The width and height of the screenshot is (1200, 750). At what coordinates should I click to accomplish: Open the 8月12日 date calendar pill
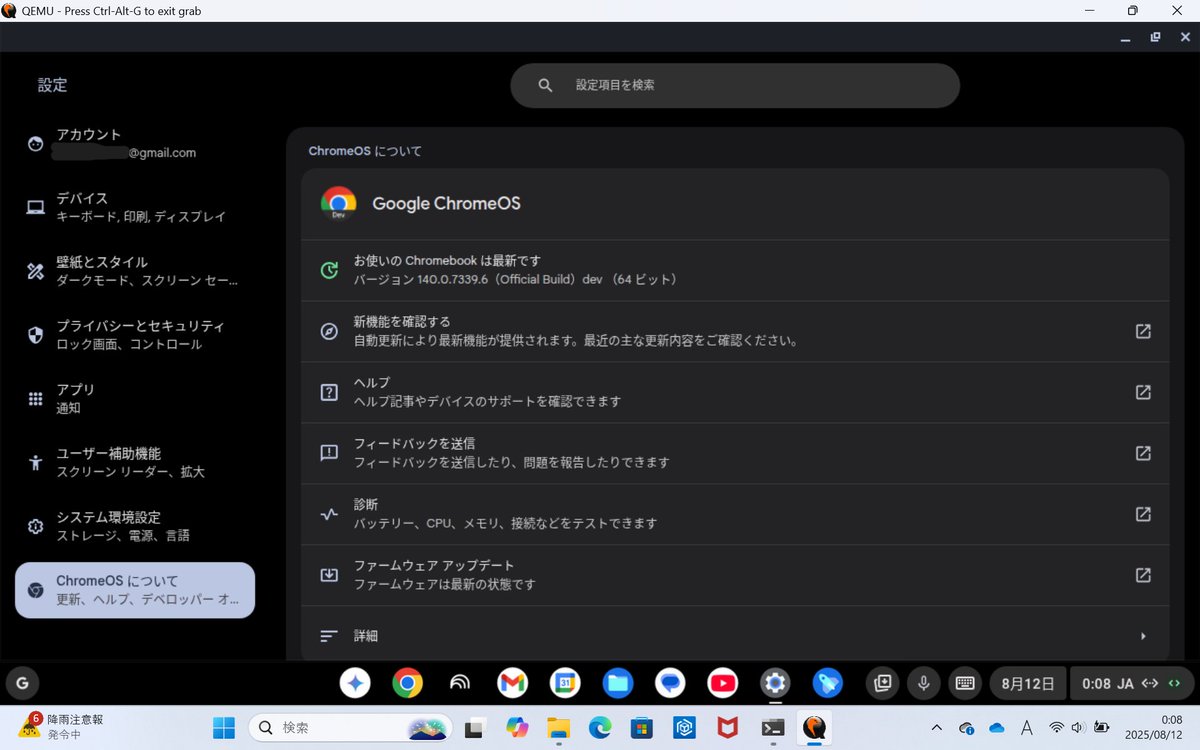click(x=1028, y=684)
